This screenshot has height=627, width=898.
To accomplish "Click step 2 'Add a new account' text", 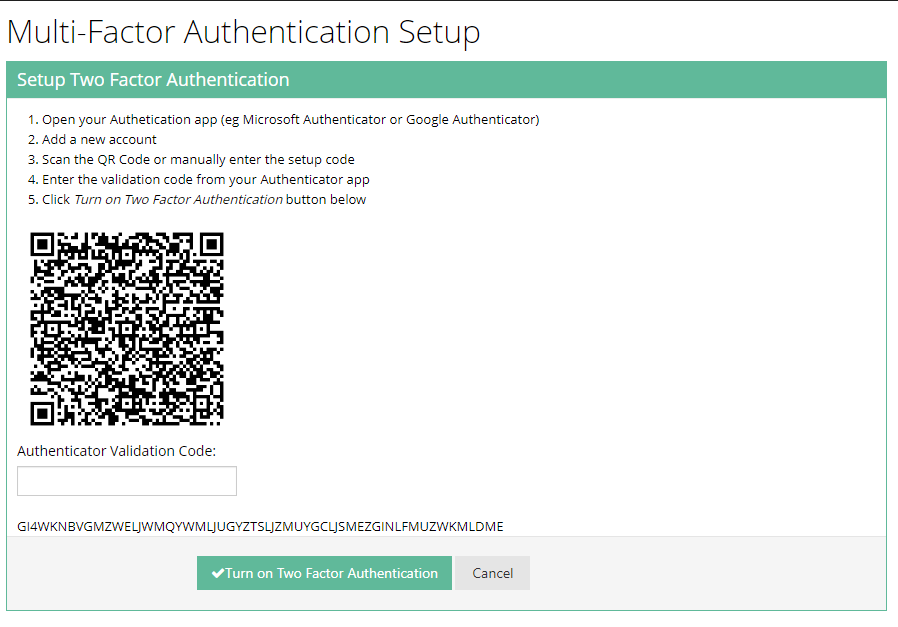I will coord(99,140).
